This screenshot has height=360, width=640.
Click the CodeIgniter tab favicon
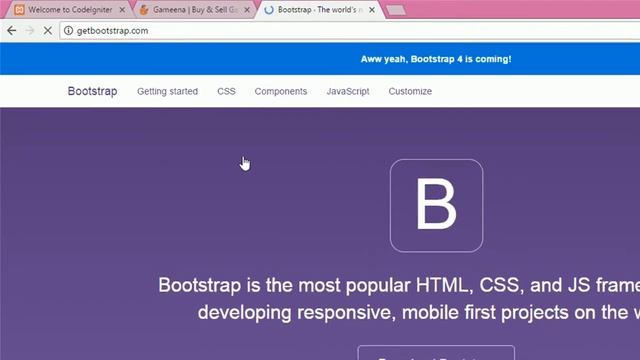19,10
